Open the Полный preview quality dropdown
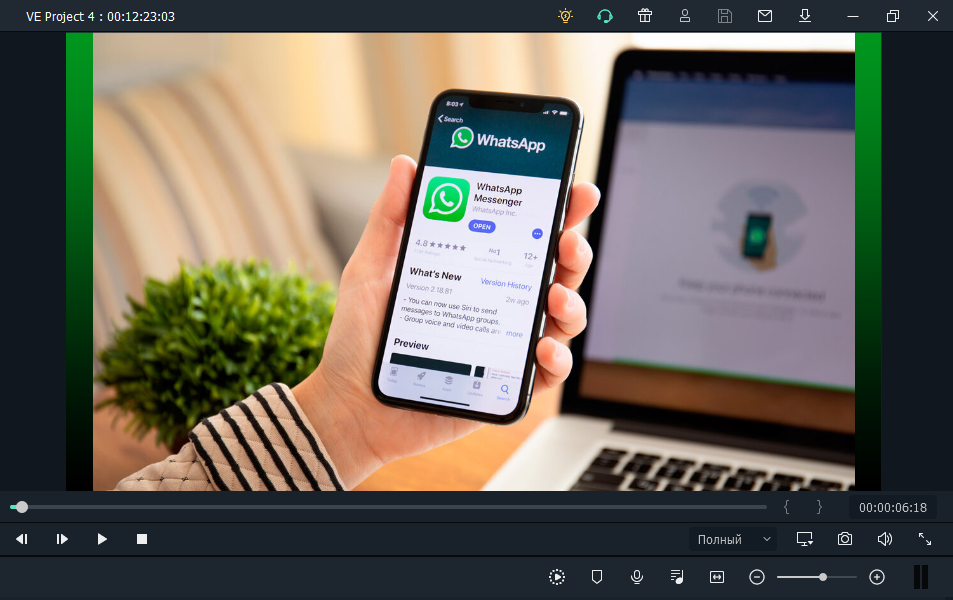The width and height of the screenshot is (953, 600). 733,539
